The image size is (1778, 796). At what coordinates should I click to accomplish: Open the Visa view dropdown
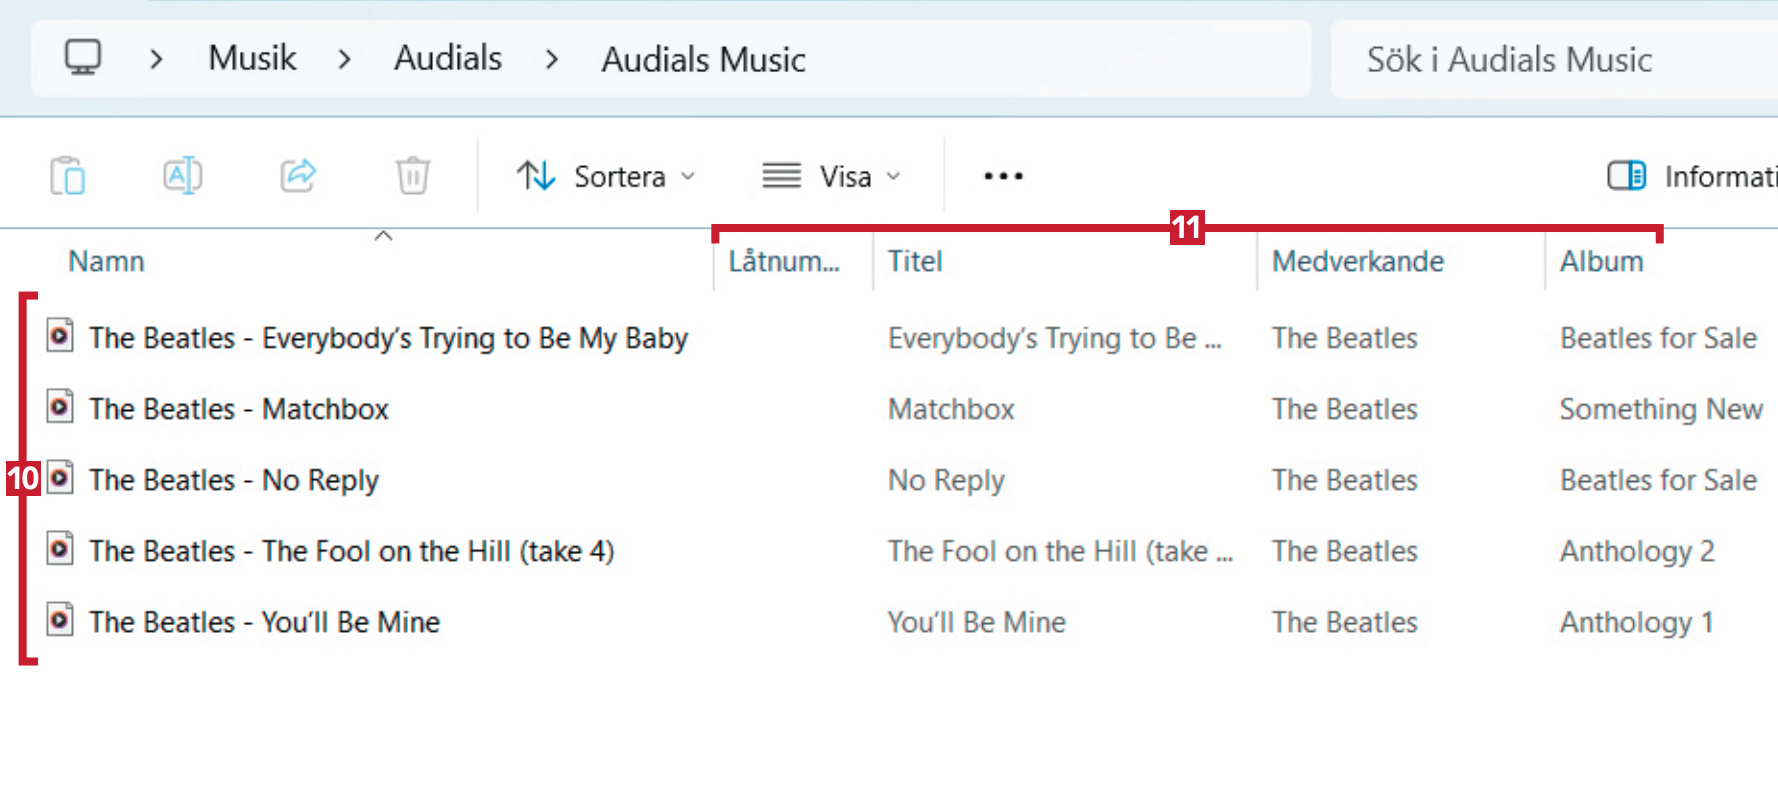pos(831,176)
